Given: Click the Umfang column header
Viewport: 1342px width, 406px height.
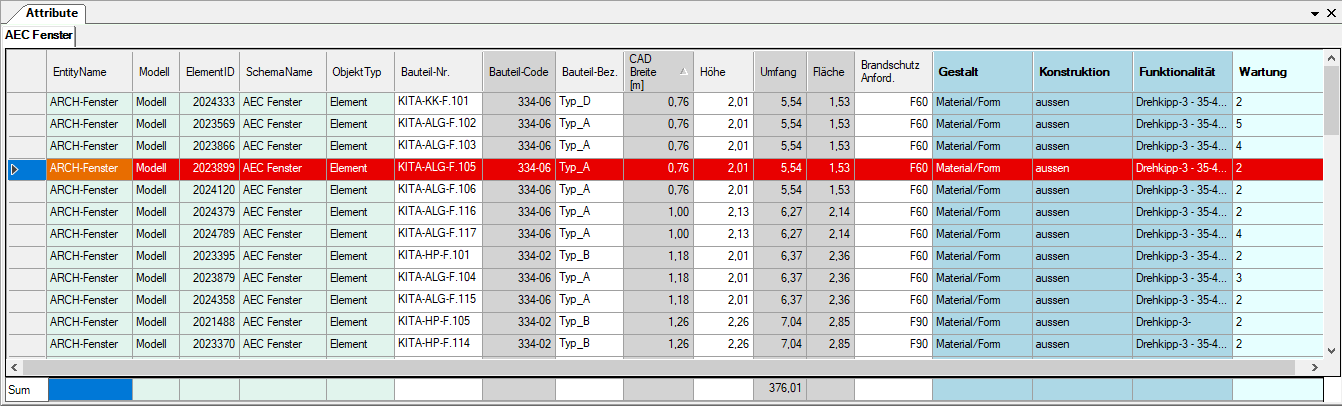Looking at the screenshot, I should click(x=779, y=72).
